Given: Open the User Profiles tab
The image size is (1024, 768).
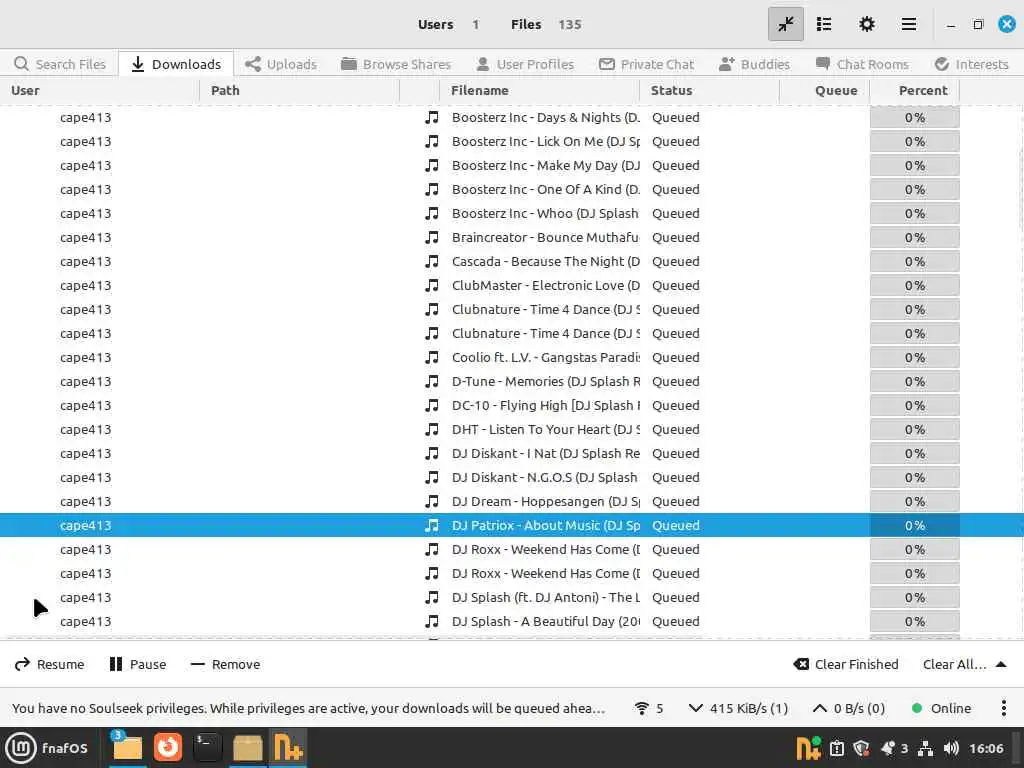Looking at the screenshot, I should point(525,64).
